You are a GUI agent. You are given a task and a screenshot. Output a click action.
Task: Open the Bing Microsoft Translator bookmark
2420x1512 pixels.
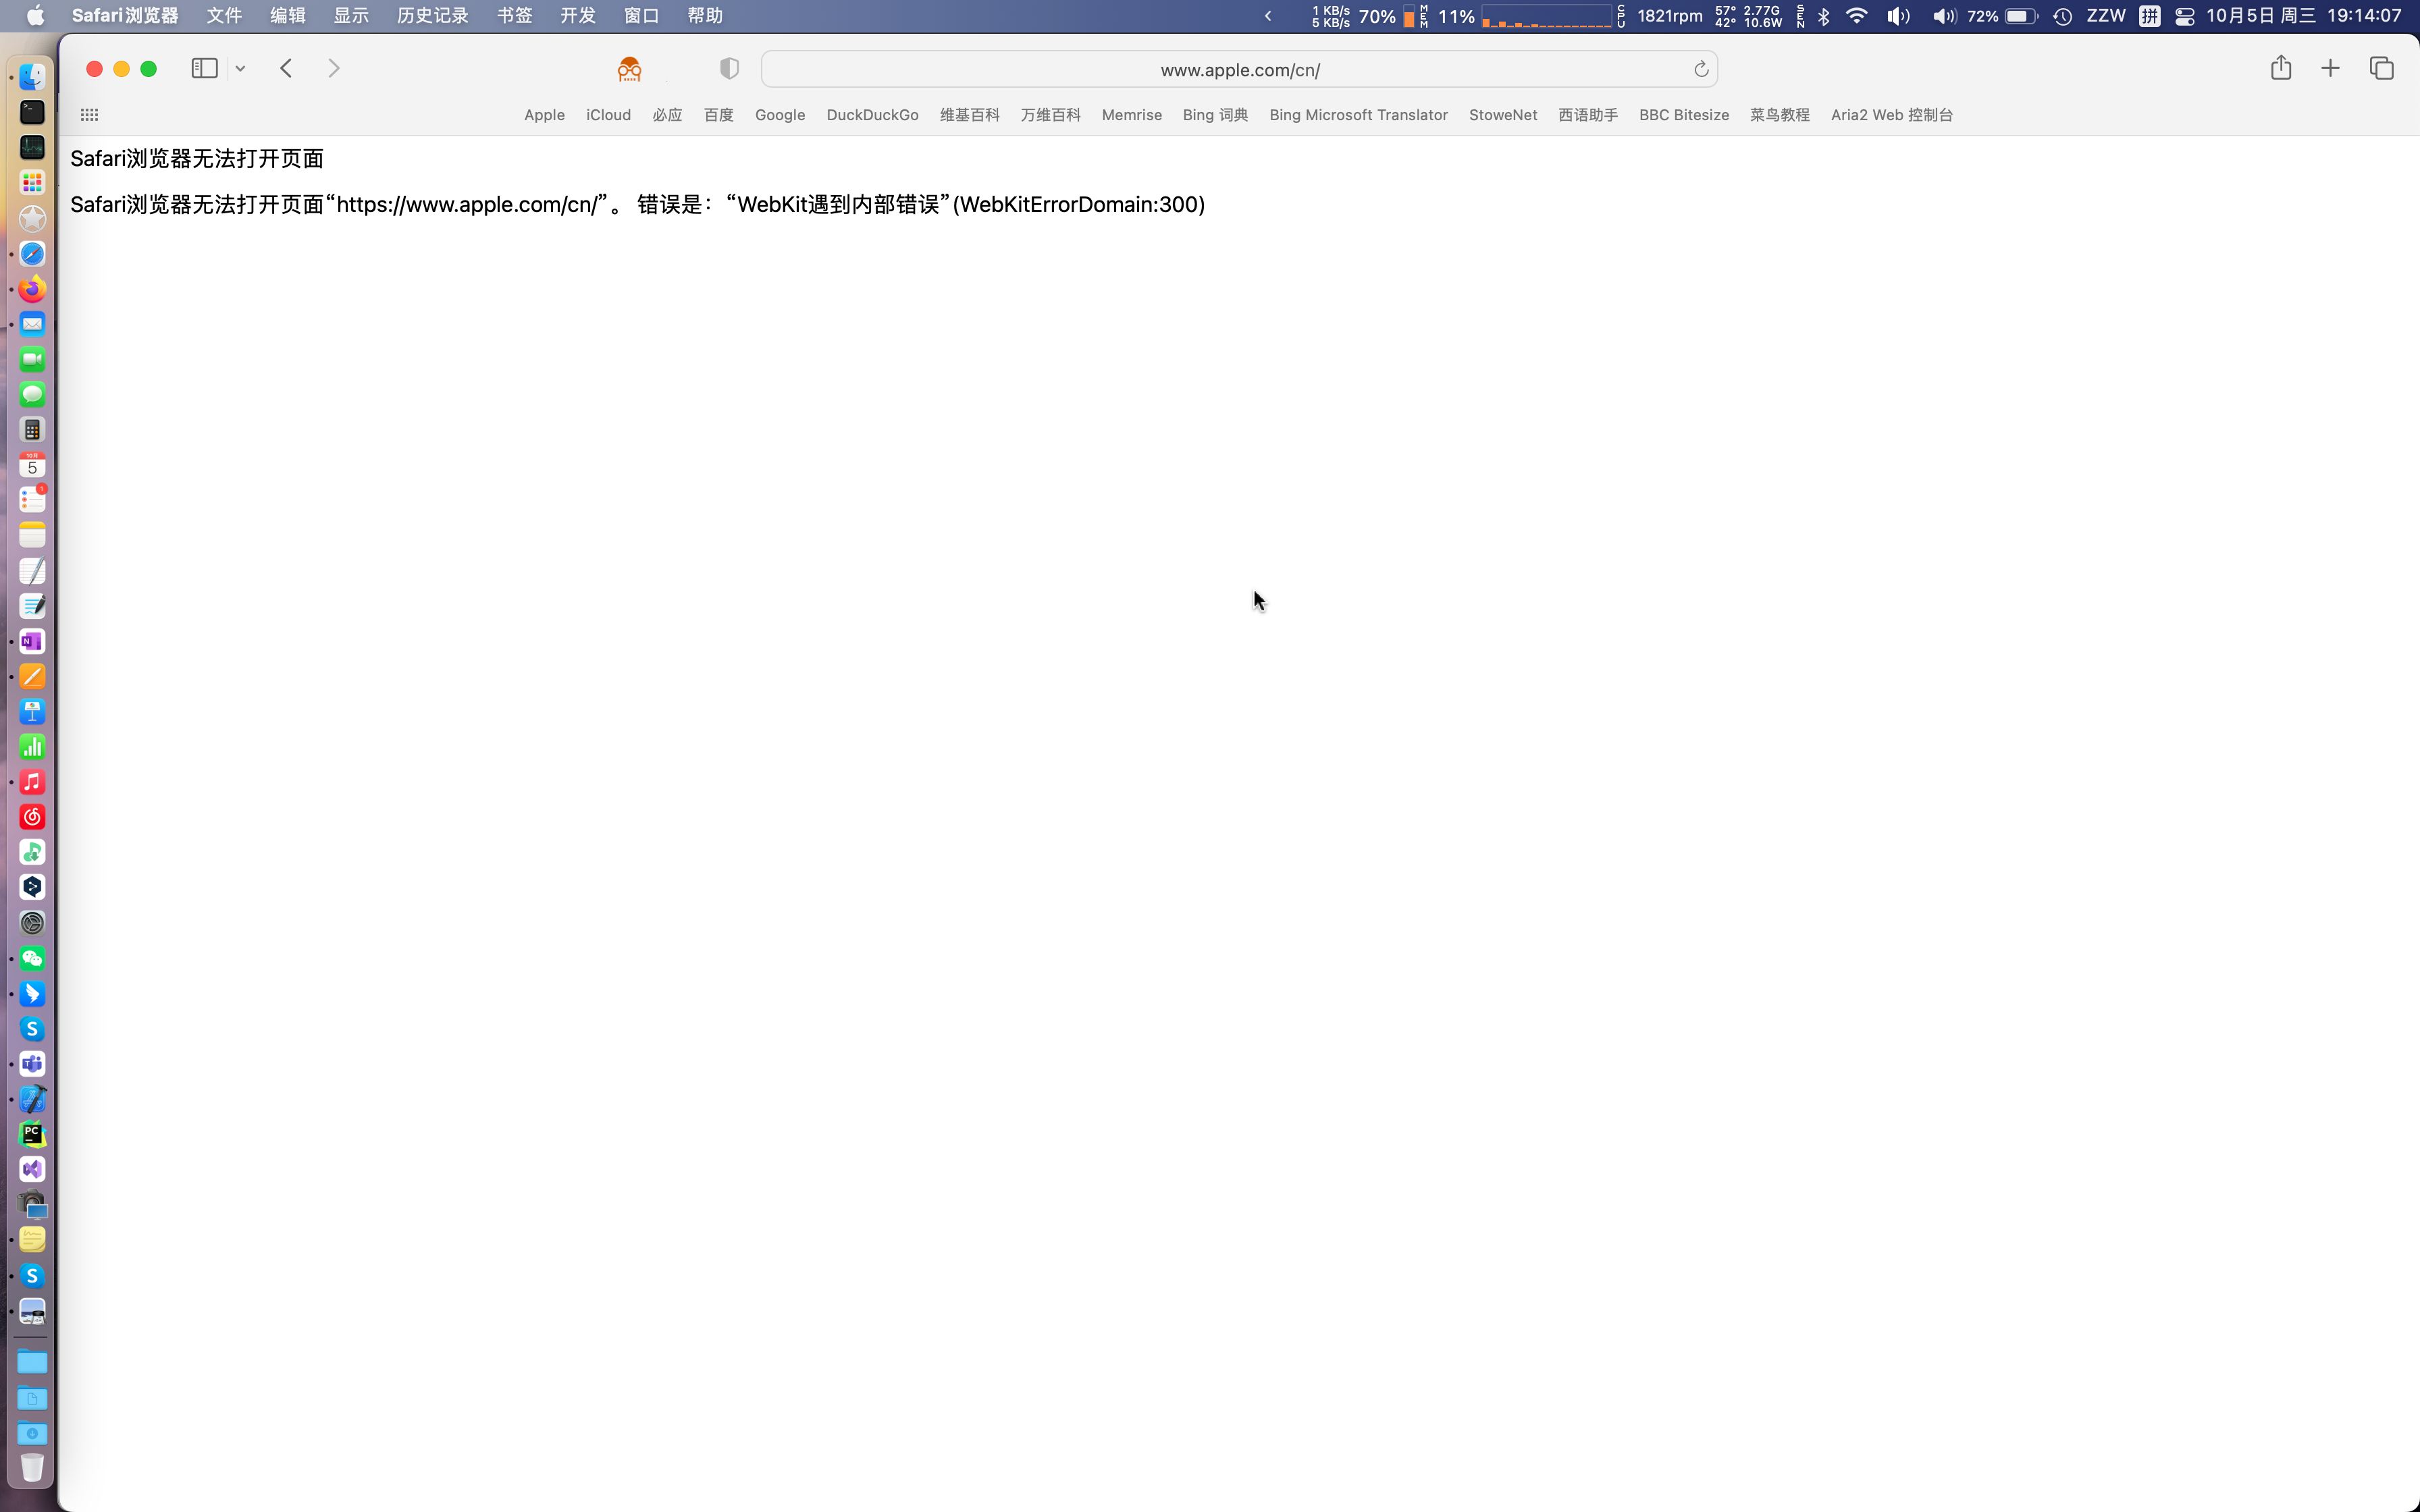[1358, 115]
